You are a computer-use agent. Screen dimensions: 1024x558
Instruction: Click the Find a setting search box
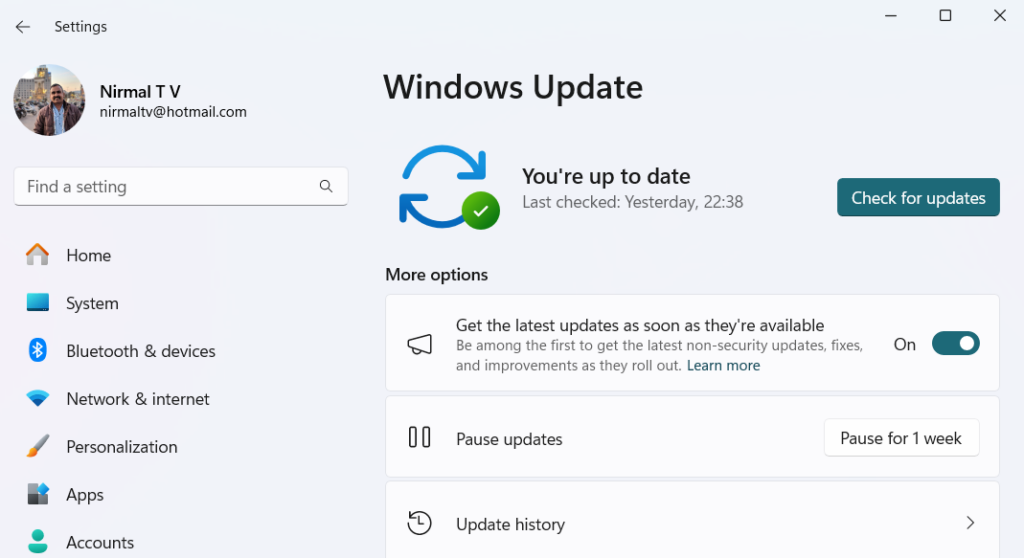pos(181,186)
